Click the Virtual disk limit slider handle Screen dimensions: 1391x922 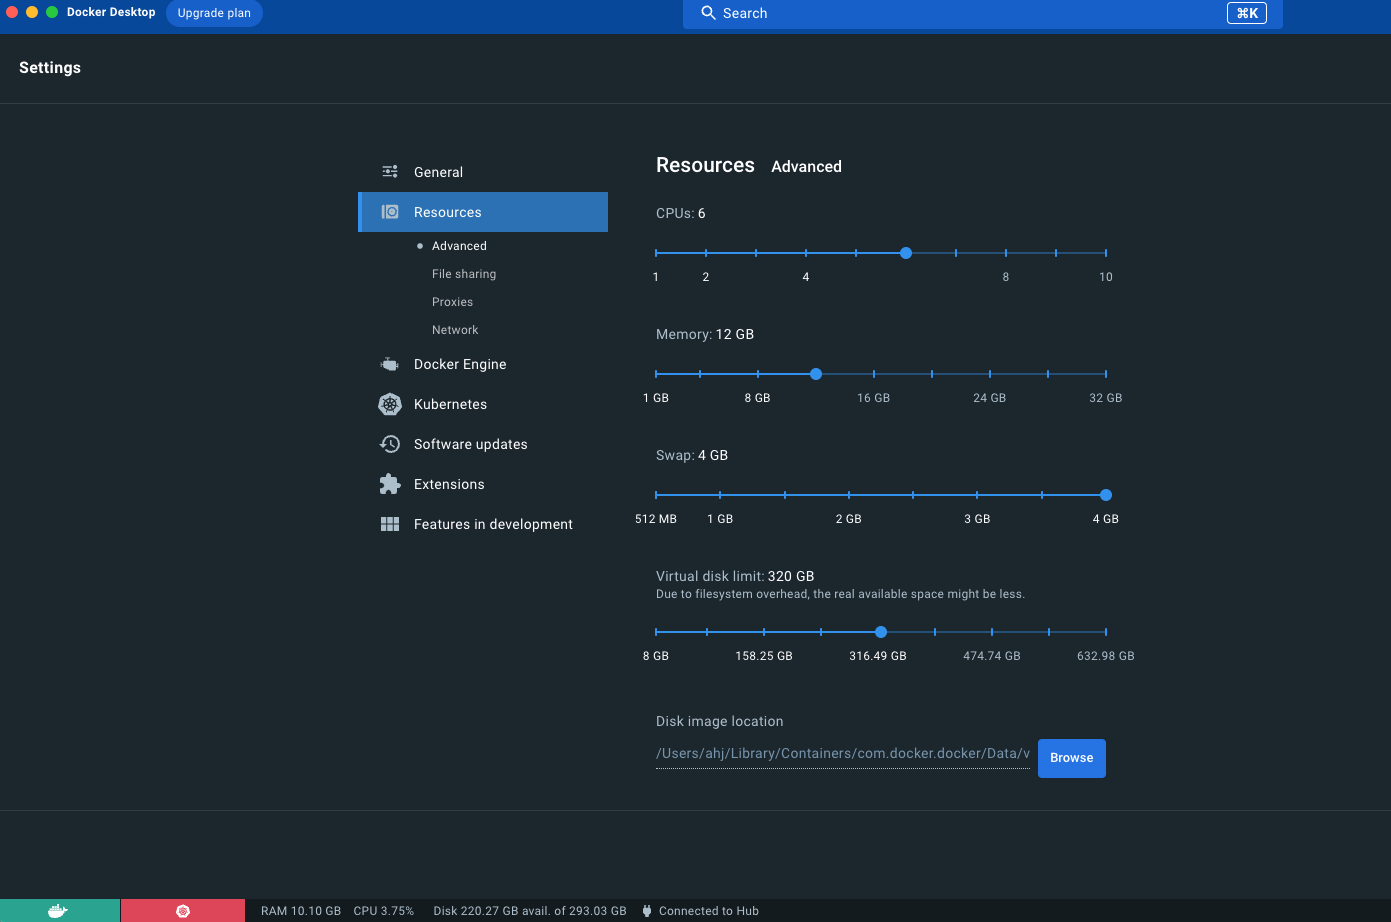point(881,632)
